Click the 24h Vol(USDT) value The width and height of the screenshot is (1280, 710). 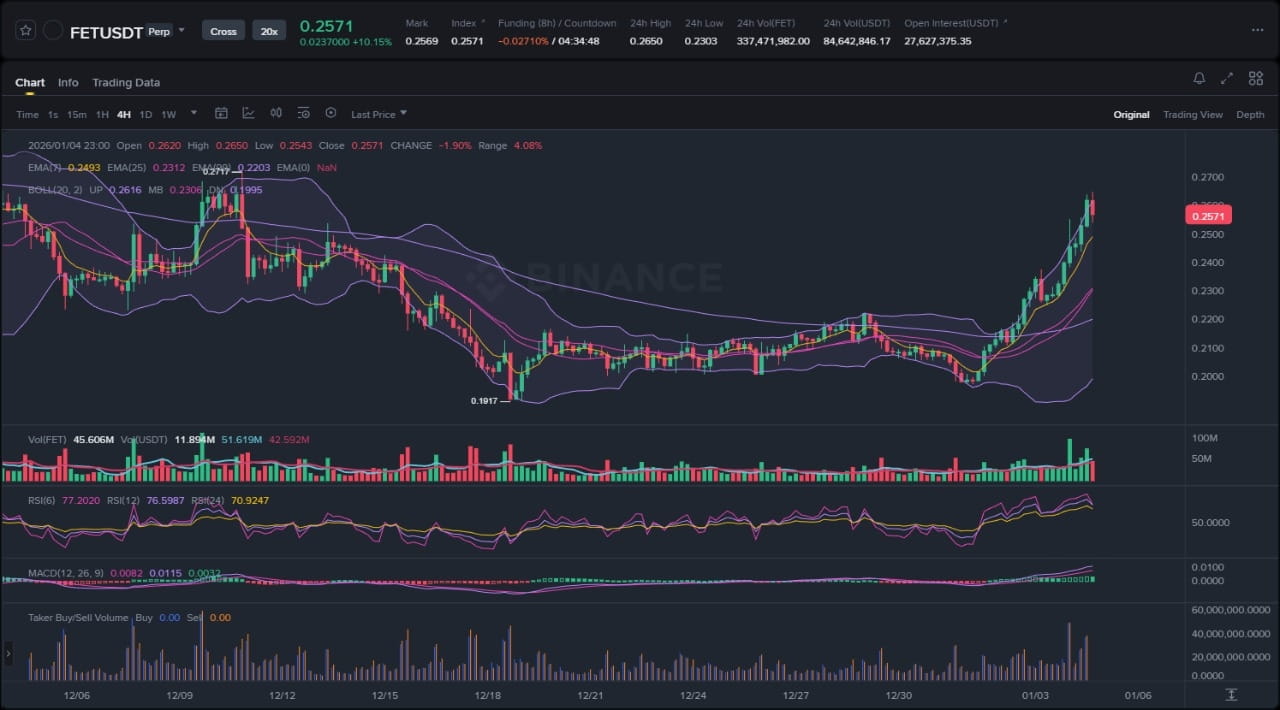coord(856,41)
